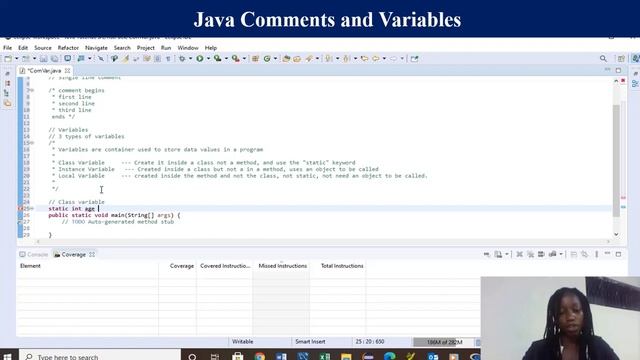The width and height of the screenshot is (640, 360).
Task: Open the Refactor menu
Action: tap(68, 48)
